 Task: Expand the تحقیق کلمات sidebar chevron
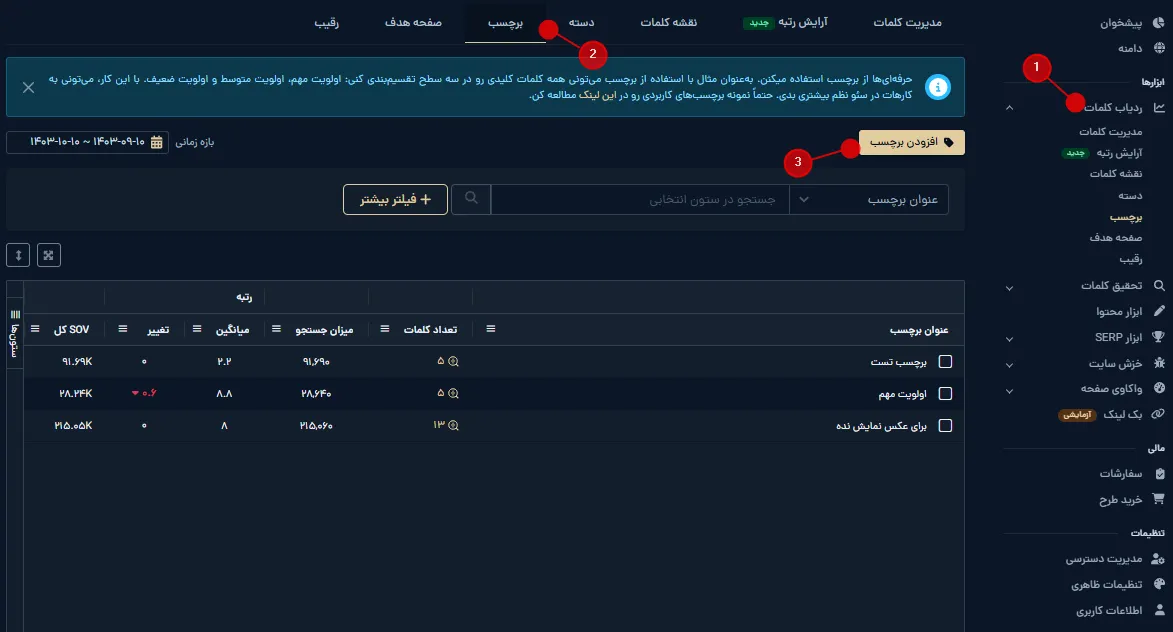click(1009, 288)
